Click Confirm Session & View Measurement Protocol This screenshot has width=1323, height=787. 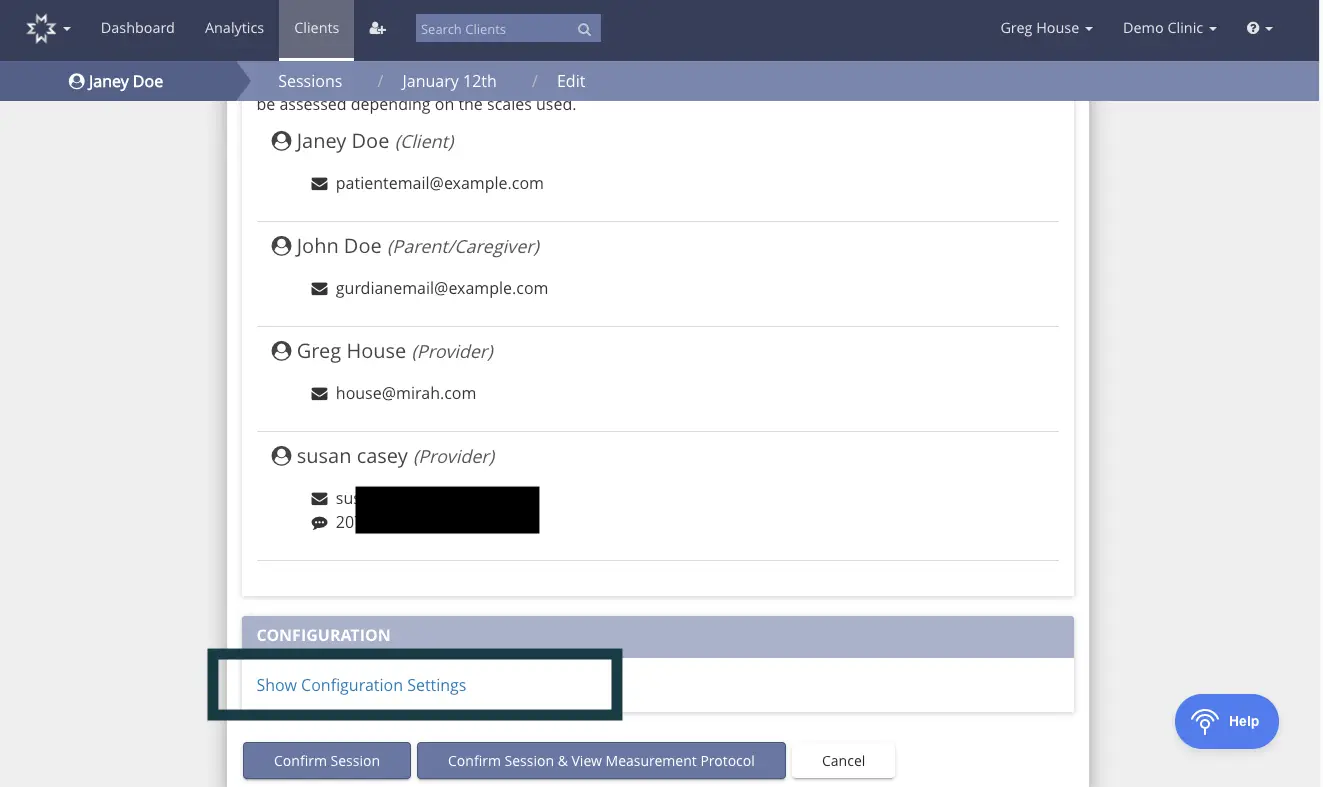(601, 760)
